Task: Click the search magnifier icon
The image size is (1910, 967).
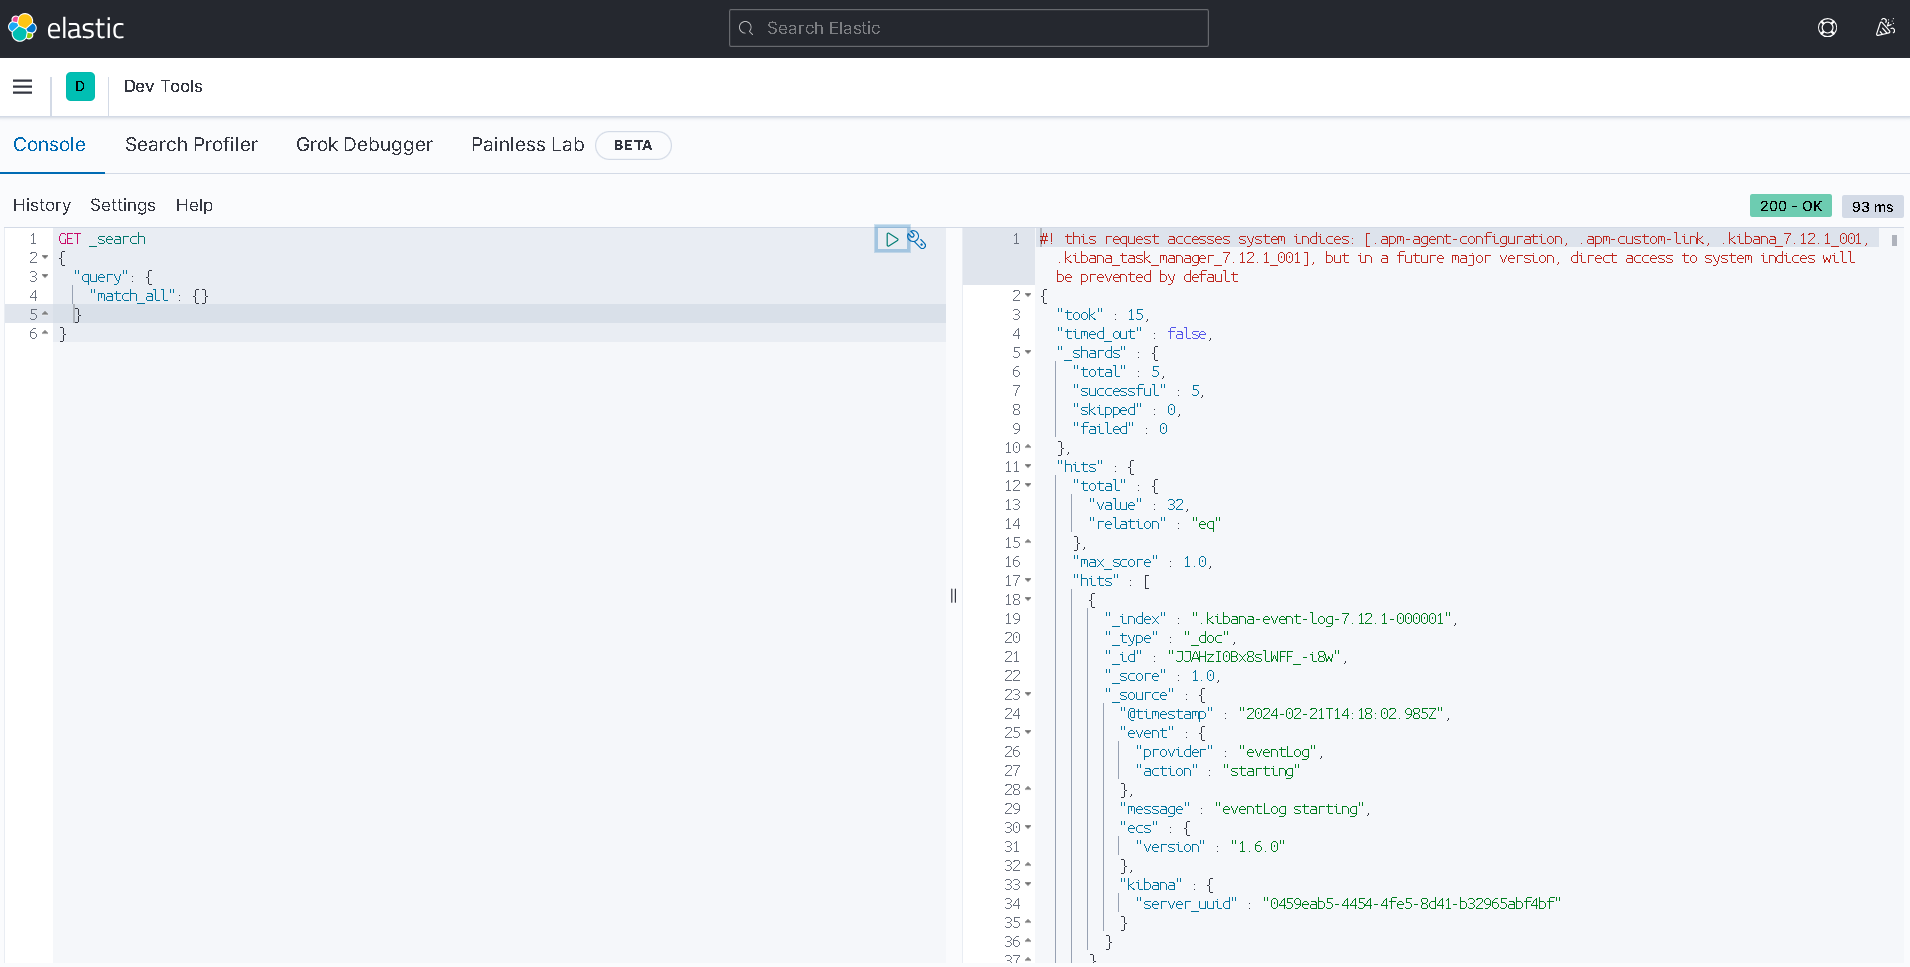Action: coord(746,28)
